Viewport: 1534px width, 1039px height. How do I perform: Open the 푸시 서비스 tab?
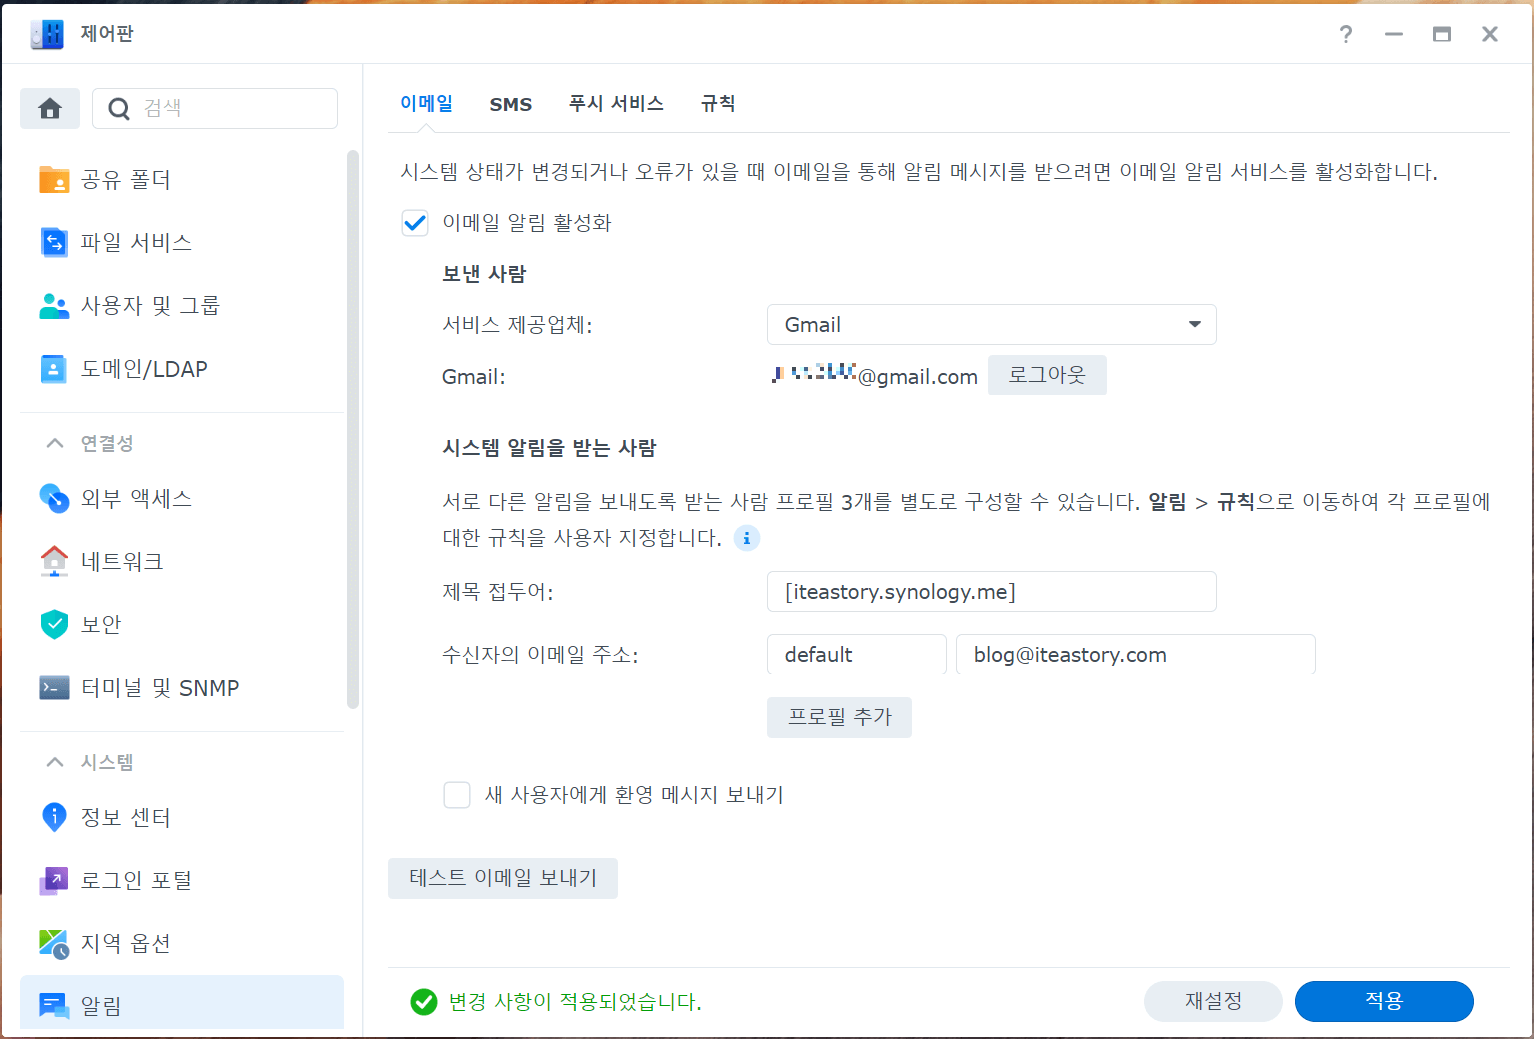pos(616,103)
